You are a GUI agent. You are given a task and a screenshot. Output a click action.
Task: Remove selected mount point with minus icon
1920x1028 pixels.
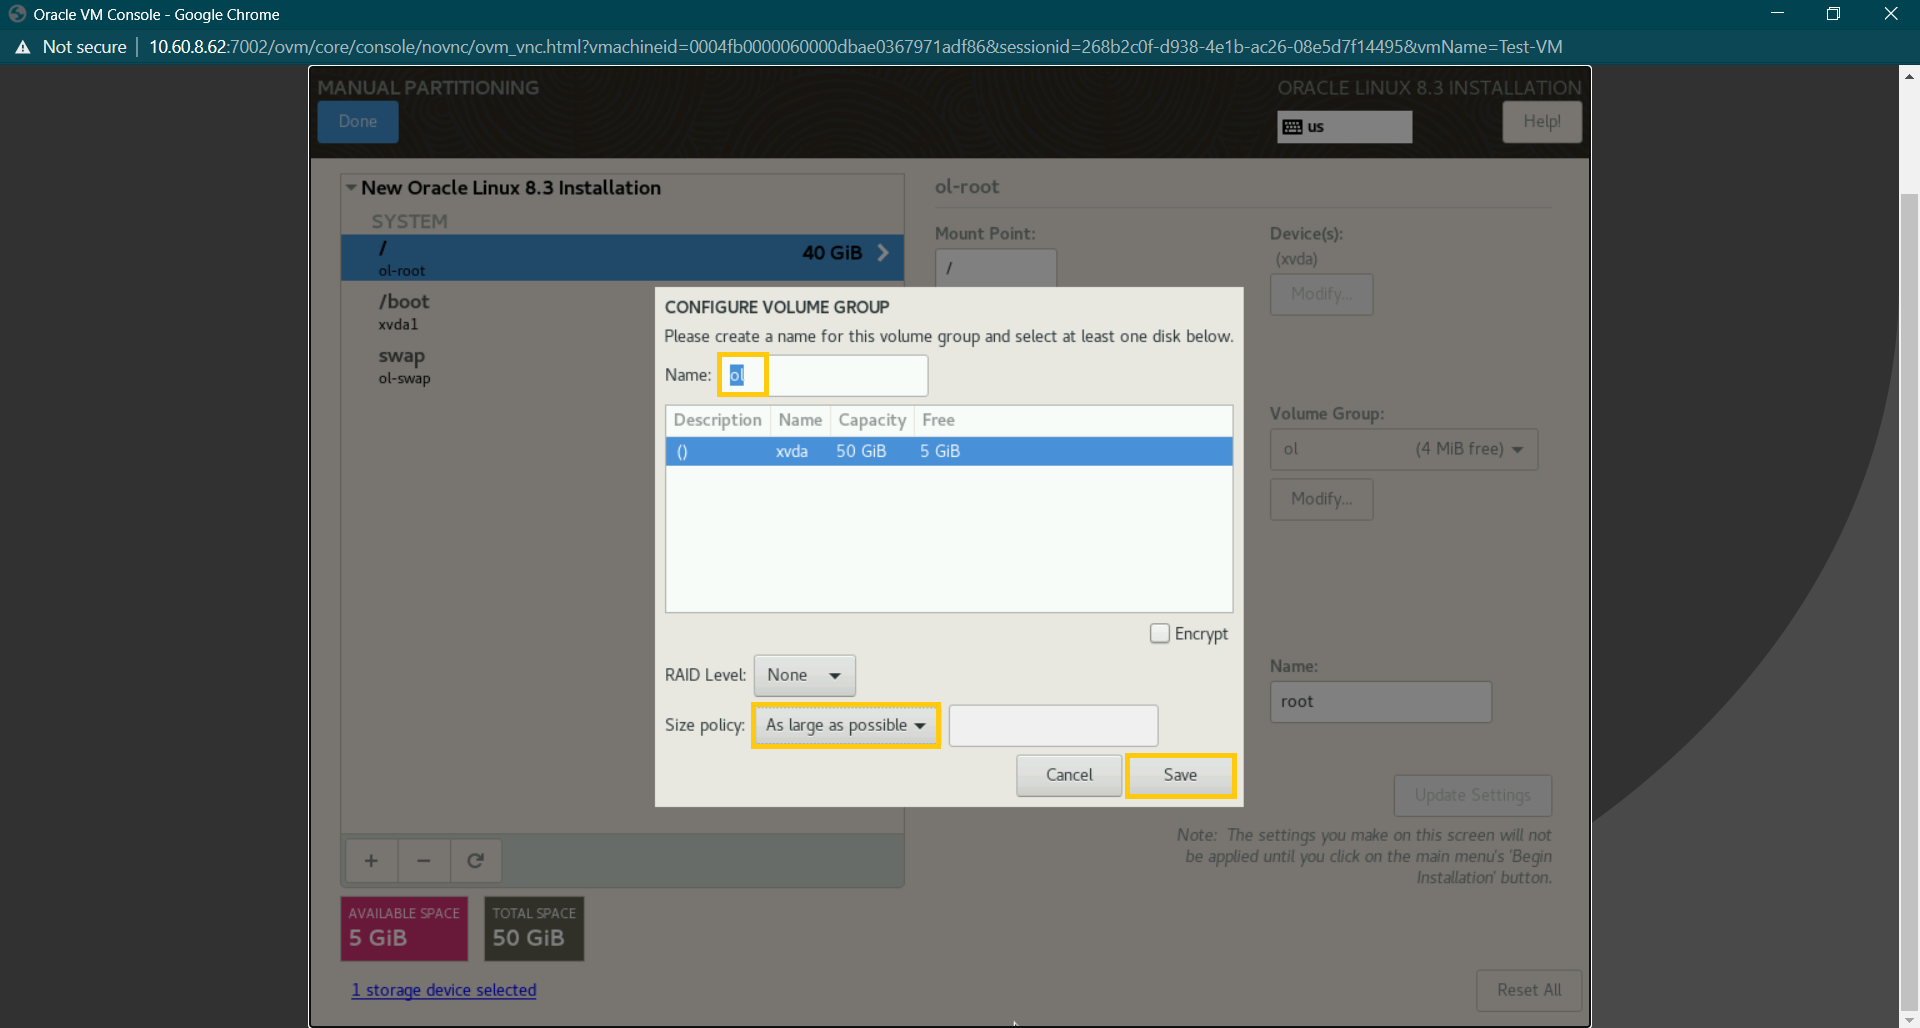point(424,861)
